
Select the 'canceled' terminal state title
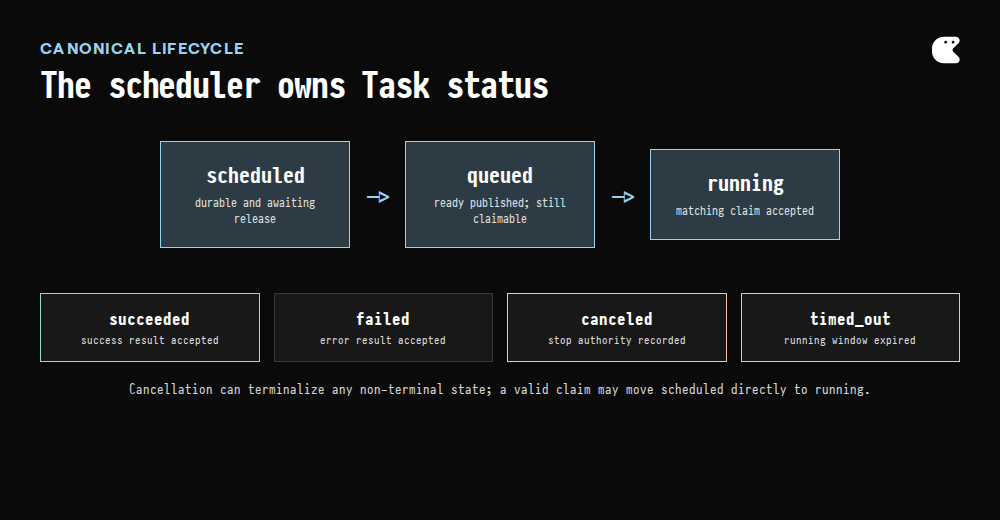coord(617,319)
